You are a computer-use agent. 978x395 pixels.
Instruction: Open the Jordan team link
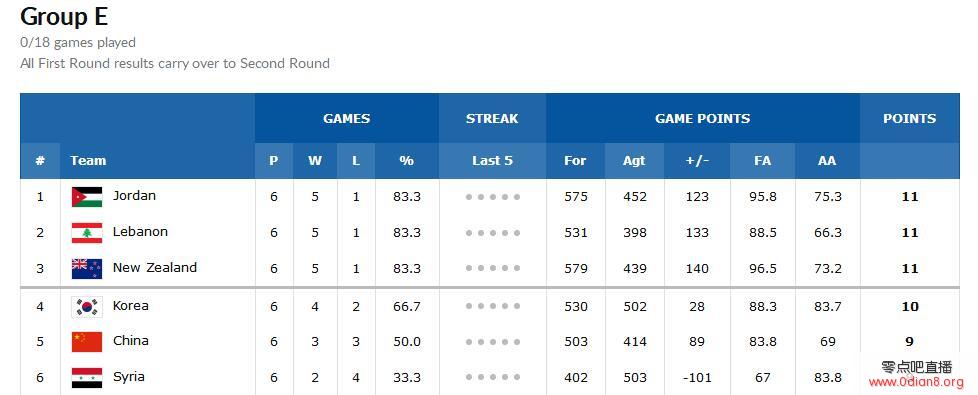click(x=134, y=196)
